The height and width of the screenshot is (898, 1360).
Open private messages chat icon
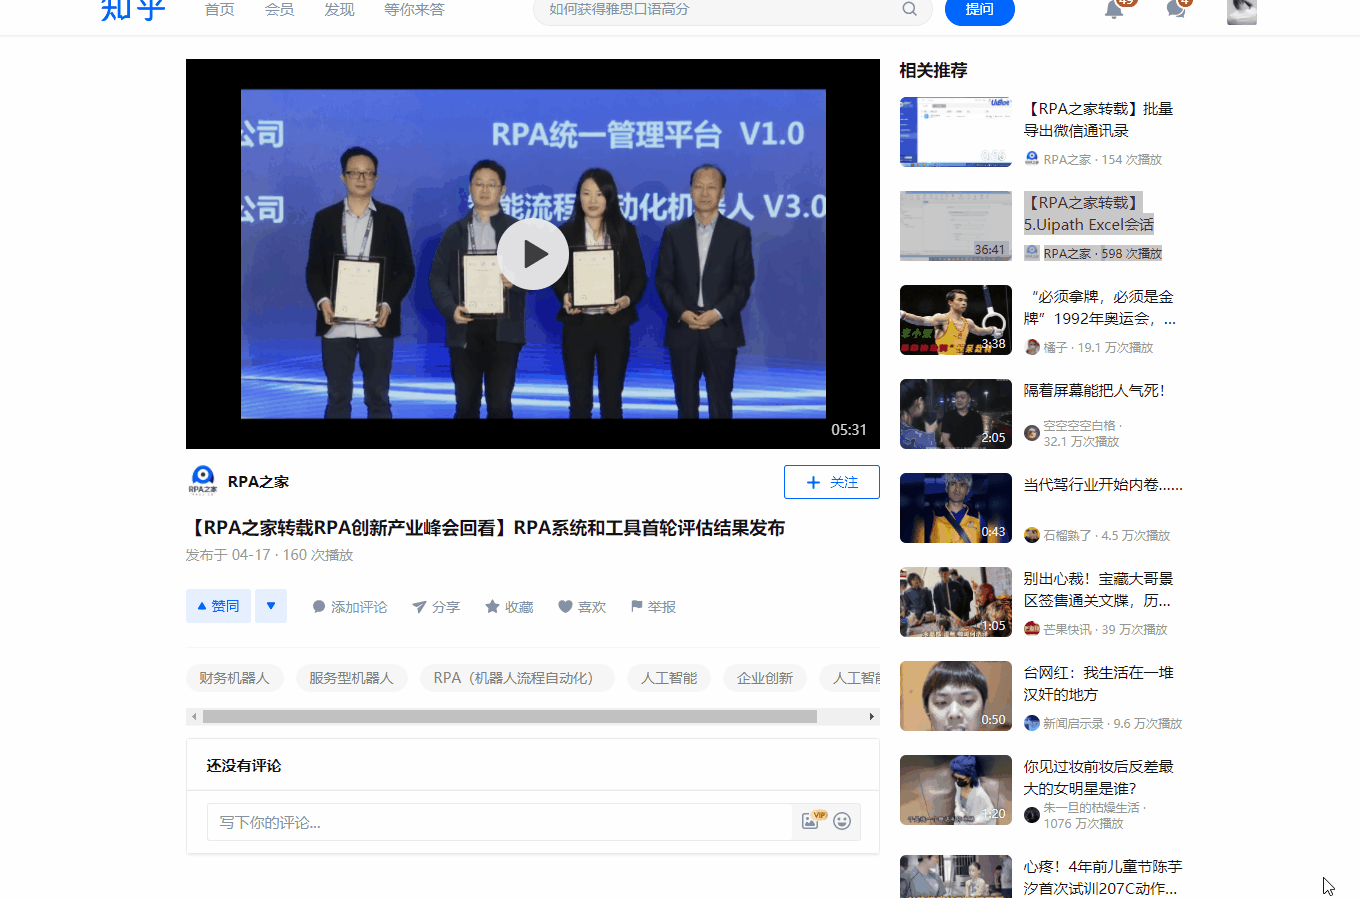1176,10
